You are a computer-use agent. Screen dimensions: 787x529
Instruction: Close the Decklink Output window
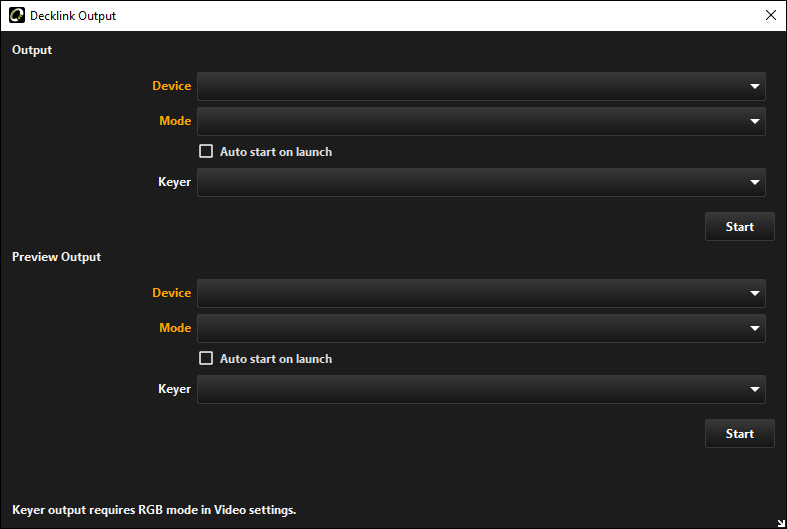coord(771,15)
